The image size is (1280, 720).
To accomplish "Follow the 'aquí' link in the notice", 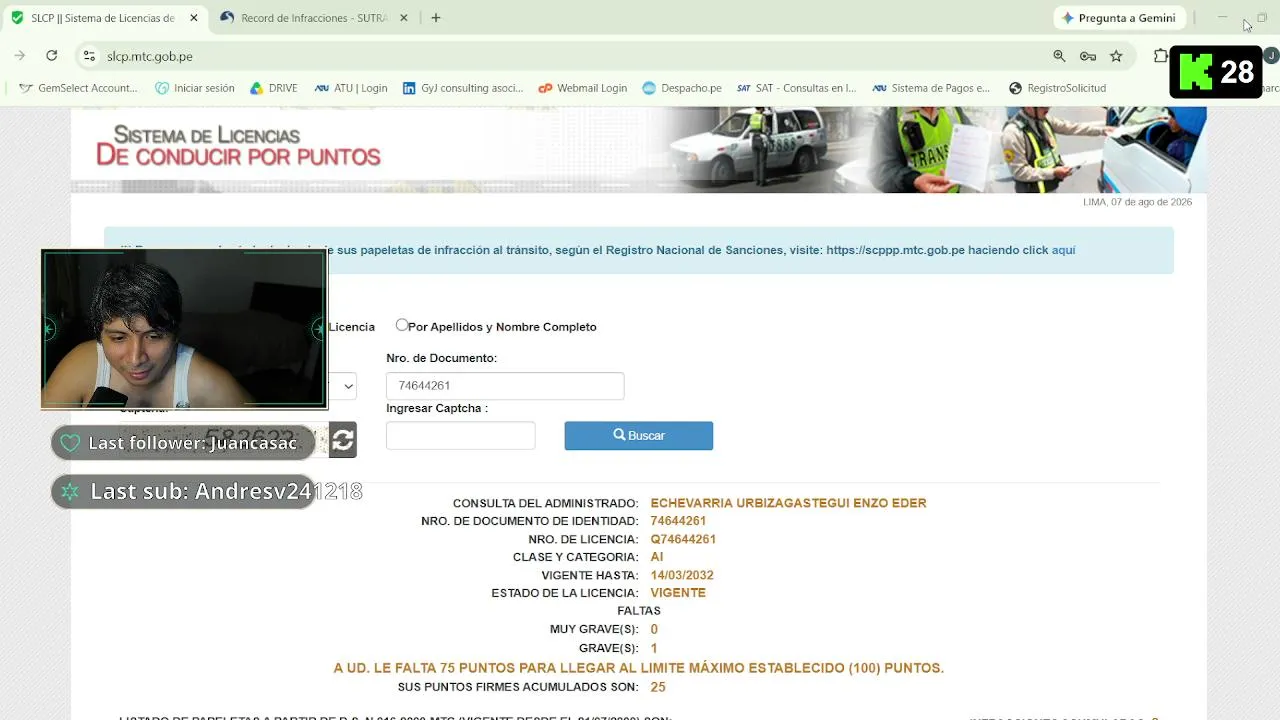I will click(x=1063, y=250).
